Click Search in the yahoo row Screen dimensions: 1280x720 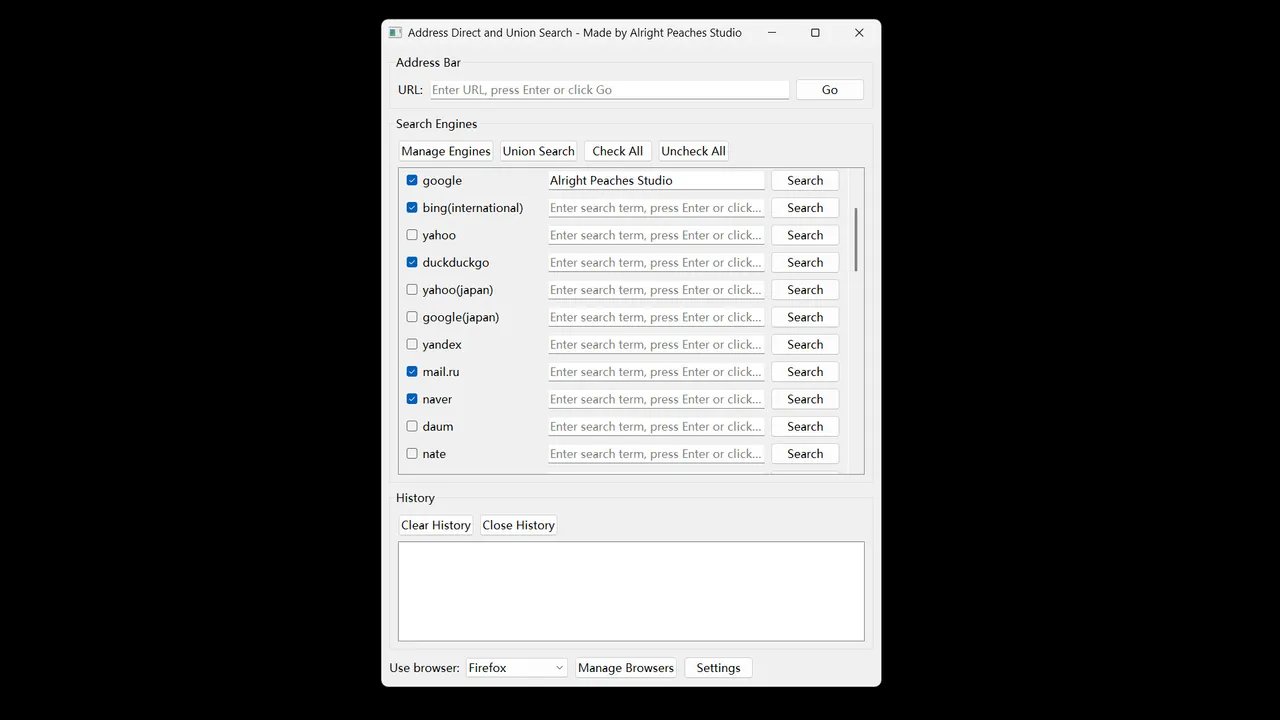(805, 235)
